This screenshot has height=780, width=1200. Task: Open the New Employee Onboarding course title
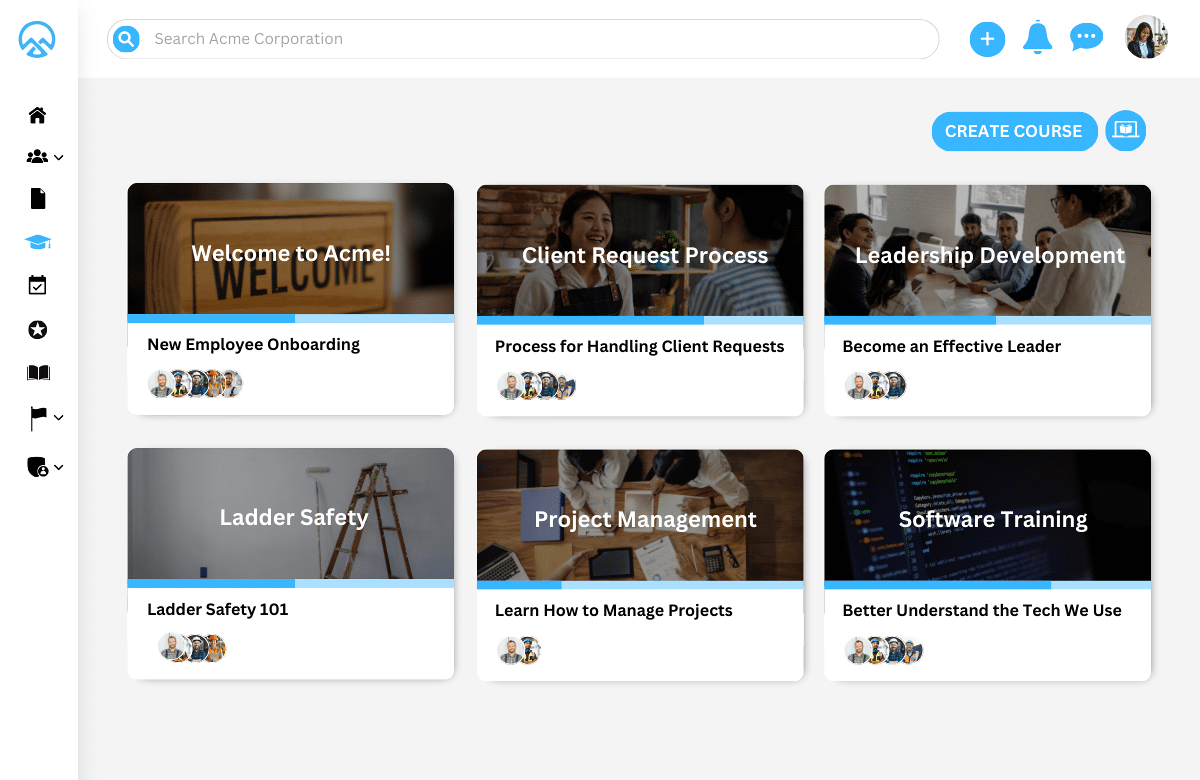point(253,345)
